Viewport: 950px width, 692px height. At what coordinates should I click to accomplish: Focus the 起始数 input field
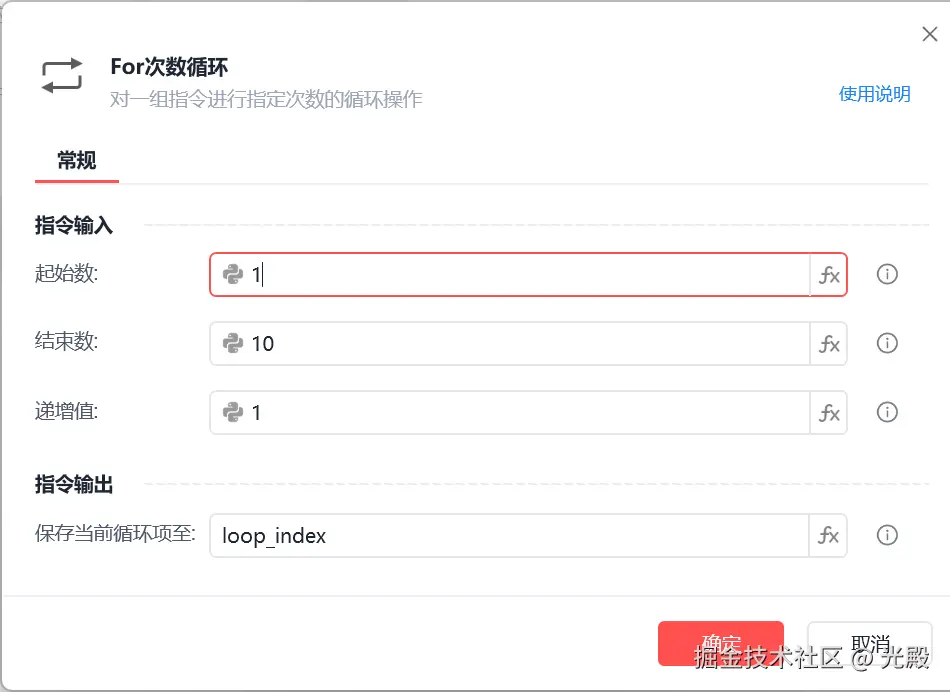tap(530, 275)
